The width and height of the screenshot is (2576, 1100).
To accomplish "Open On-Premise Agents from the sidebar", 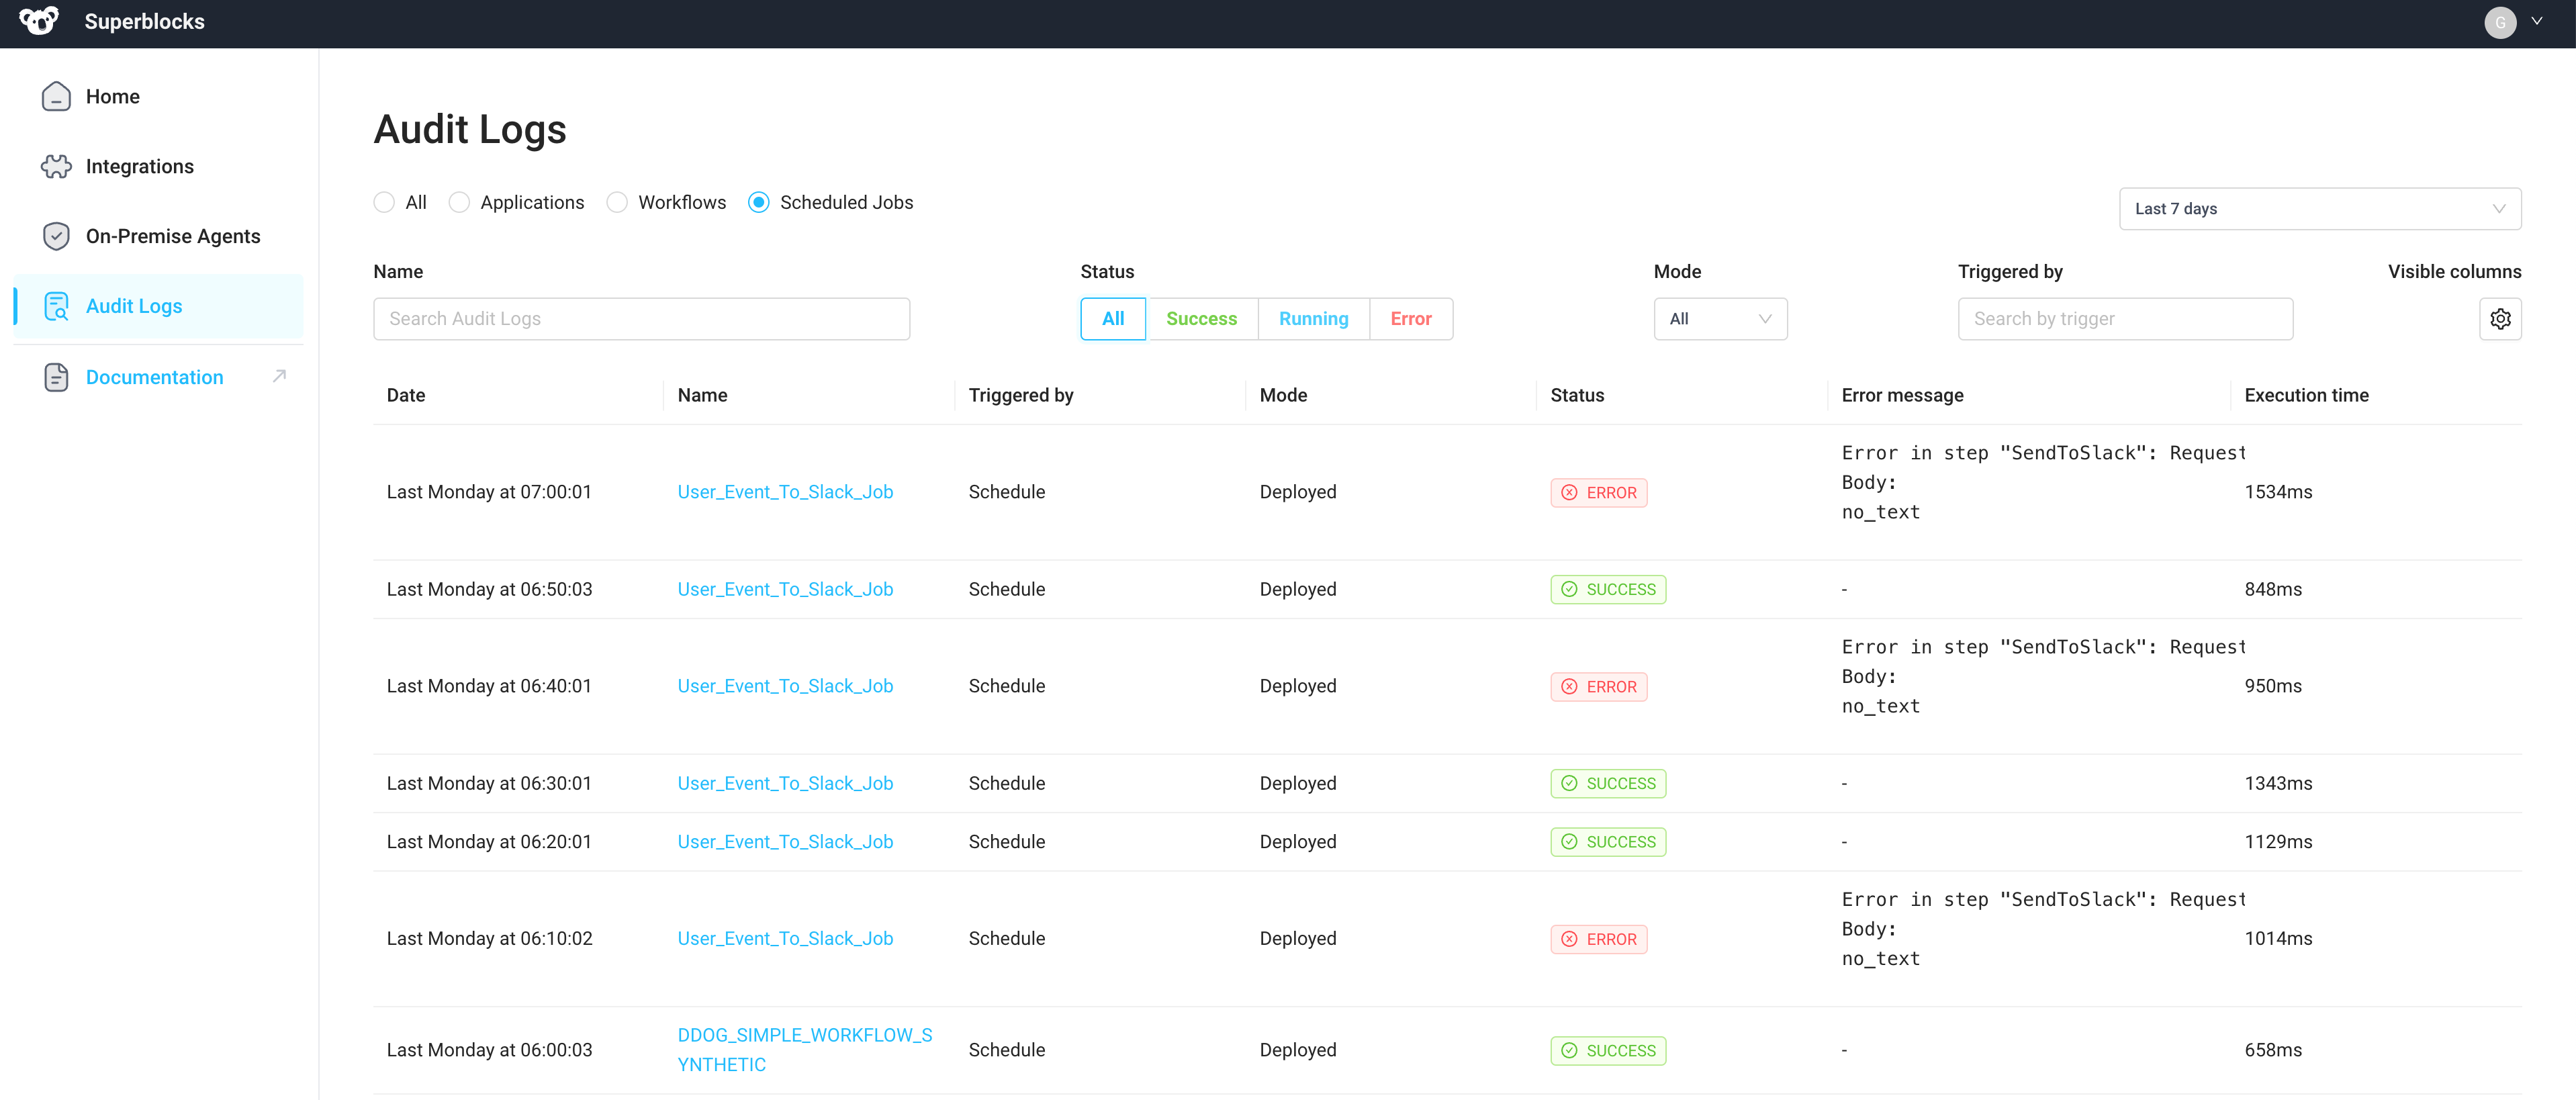I will 56,236.
